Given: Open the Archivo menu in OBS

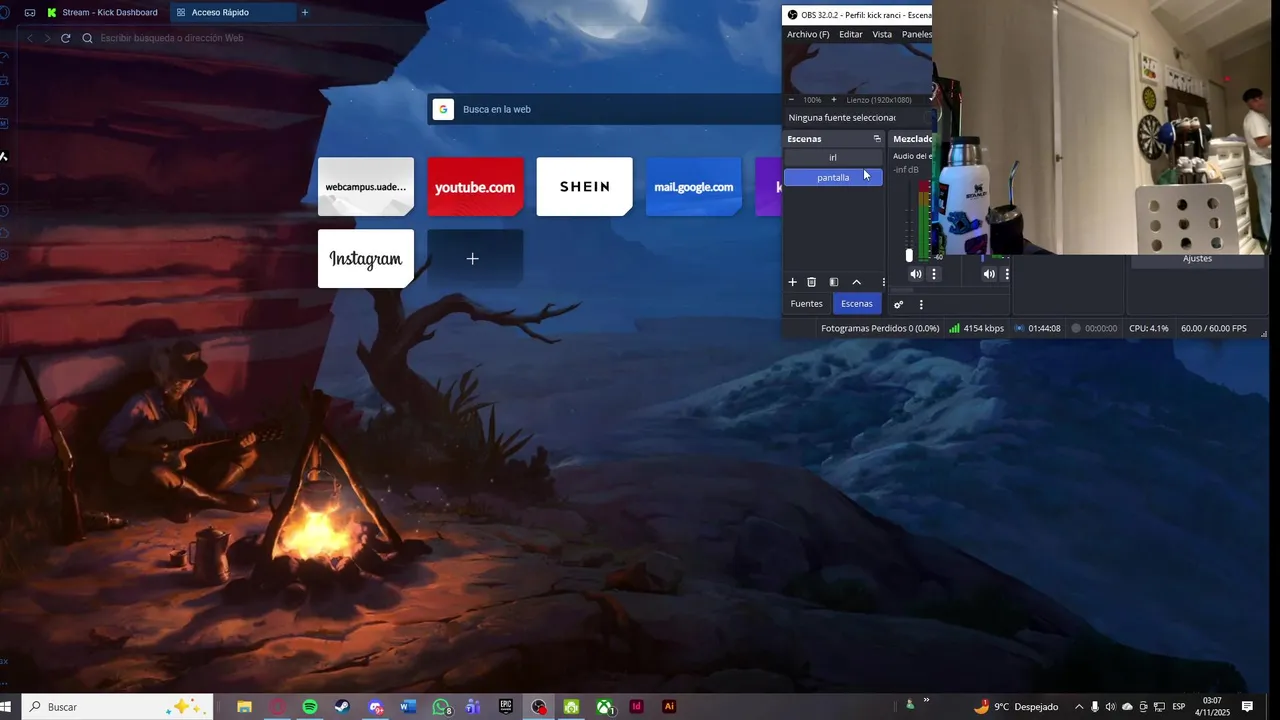Looking at the screenshot, I should coord(808,34).
